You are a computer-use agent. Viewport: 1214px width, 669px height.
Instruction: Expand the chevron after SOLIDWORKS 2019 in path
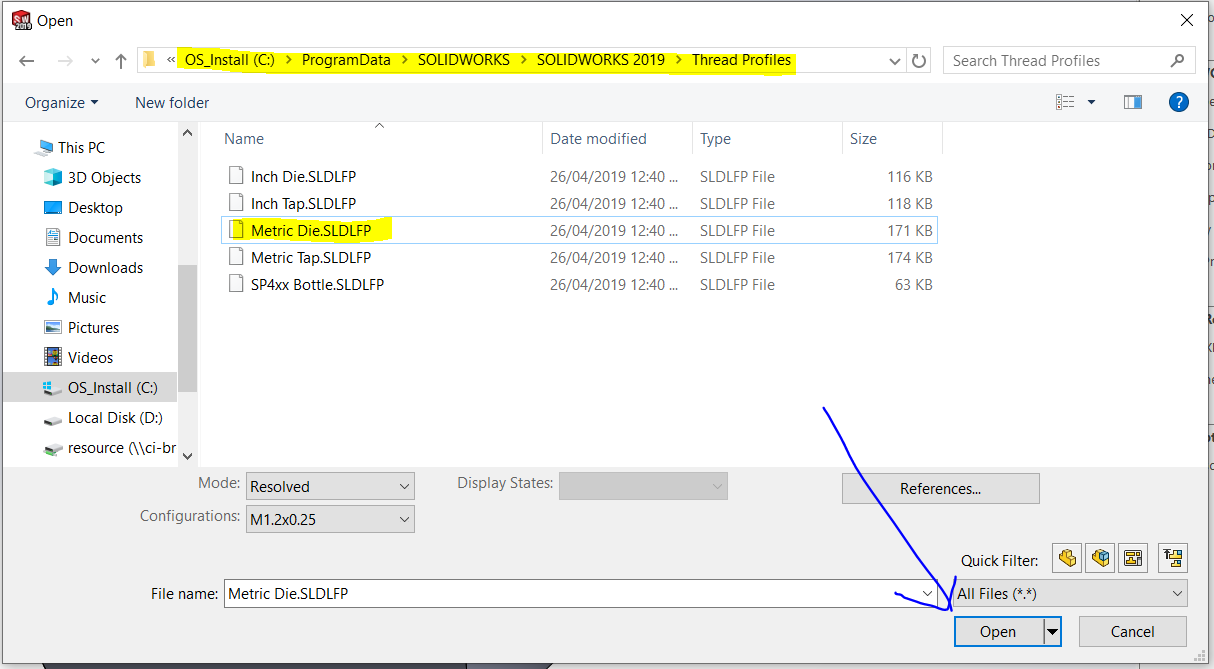[x=678, y=60]
